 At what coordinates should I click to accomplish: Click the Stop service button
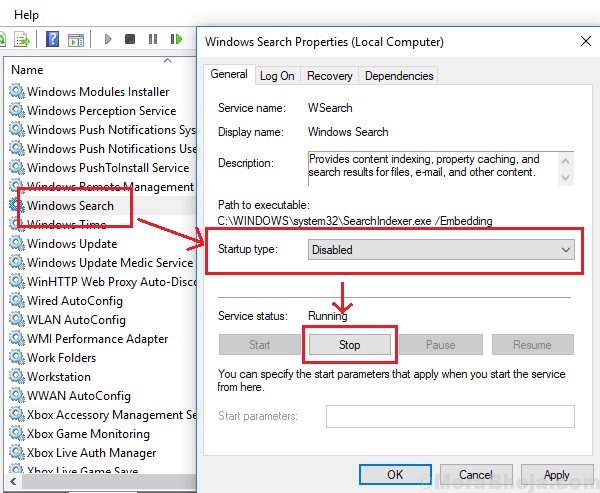point(349,344)
